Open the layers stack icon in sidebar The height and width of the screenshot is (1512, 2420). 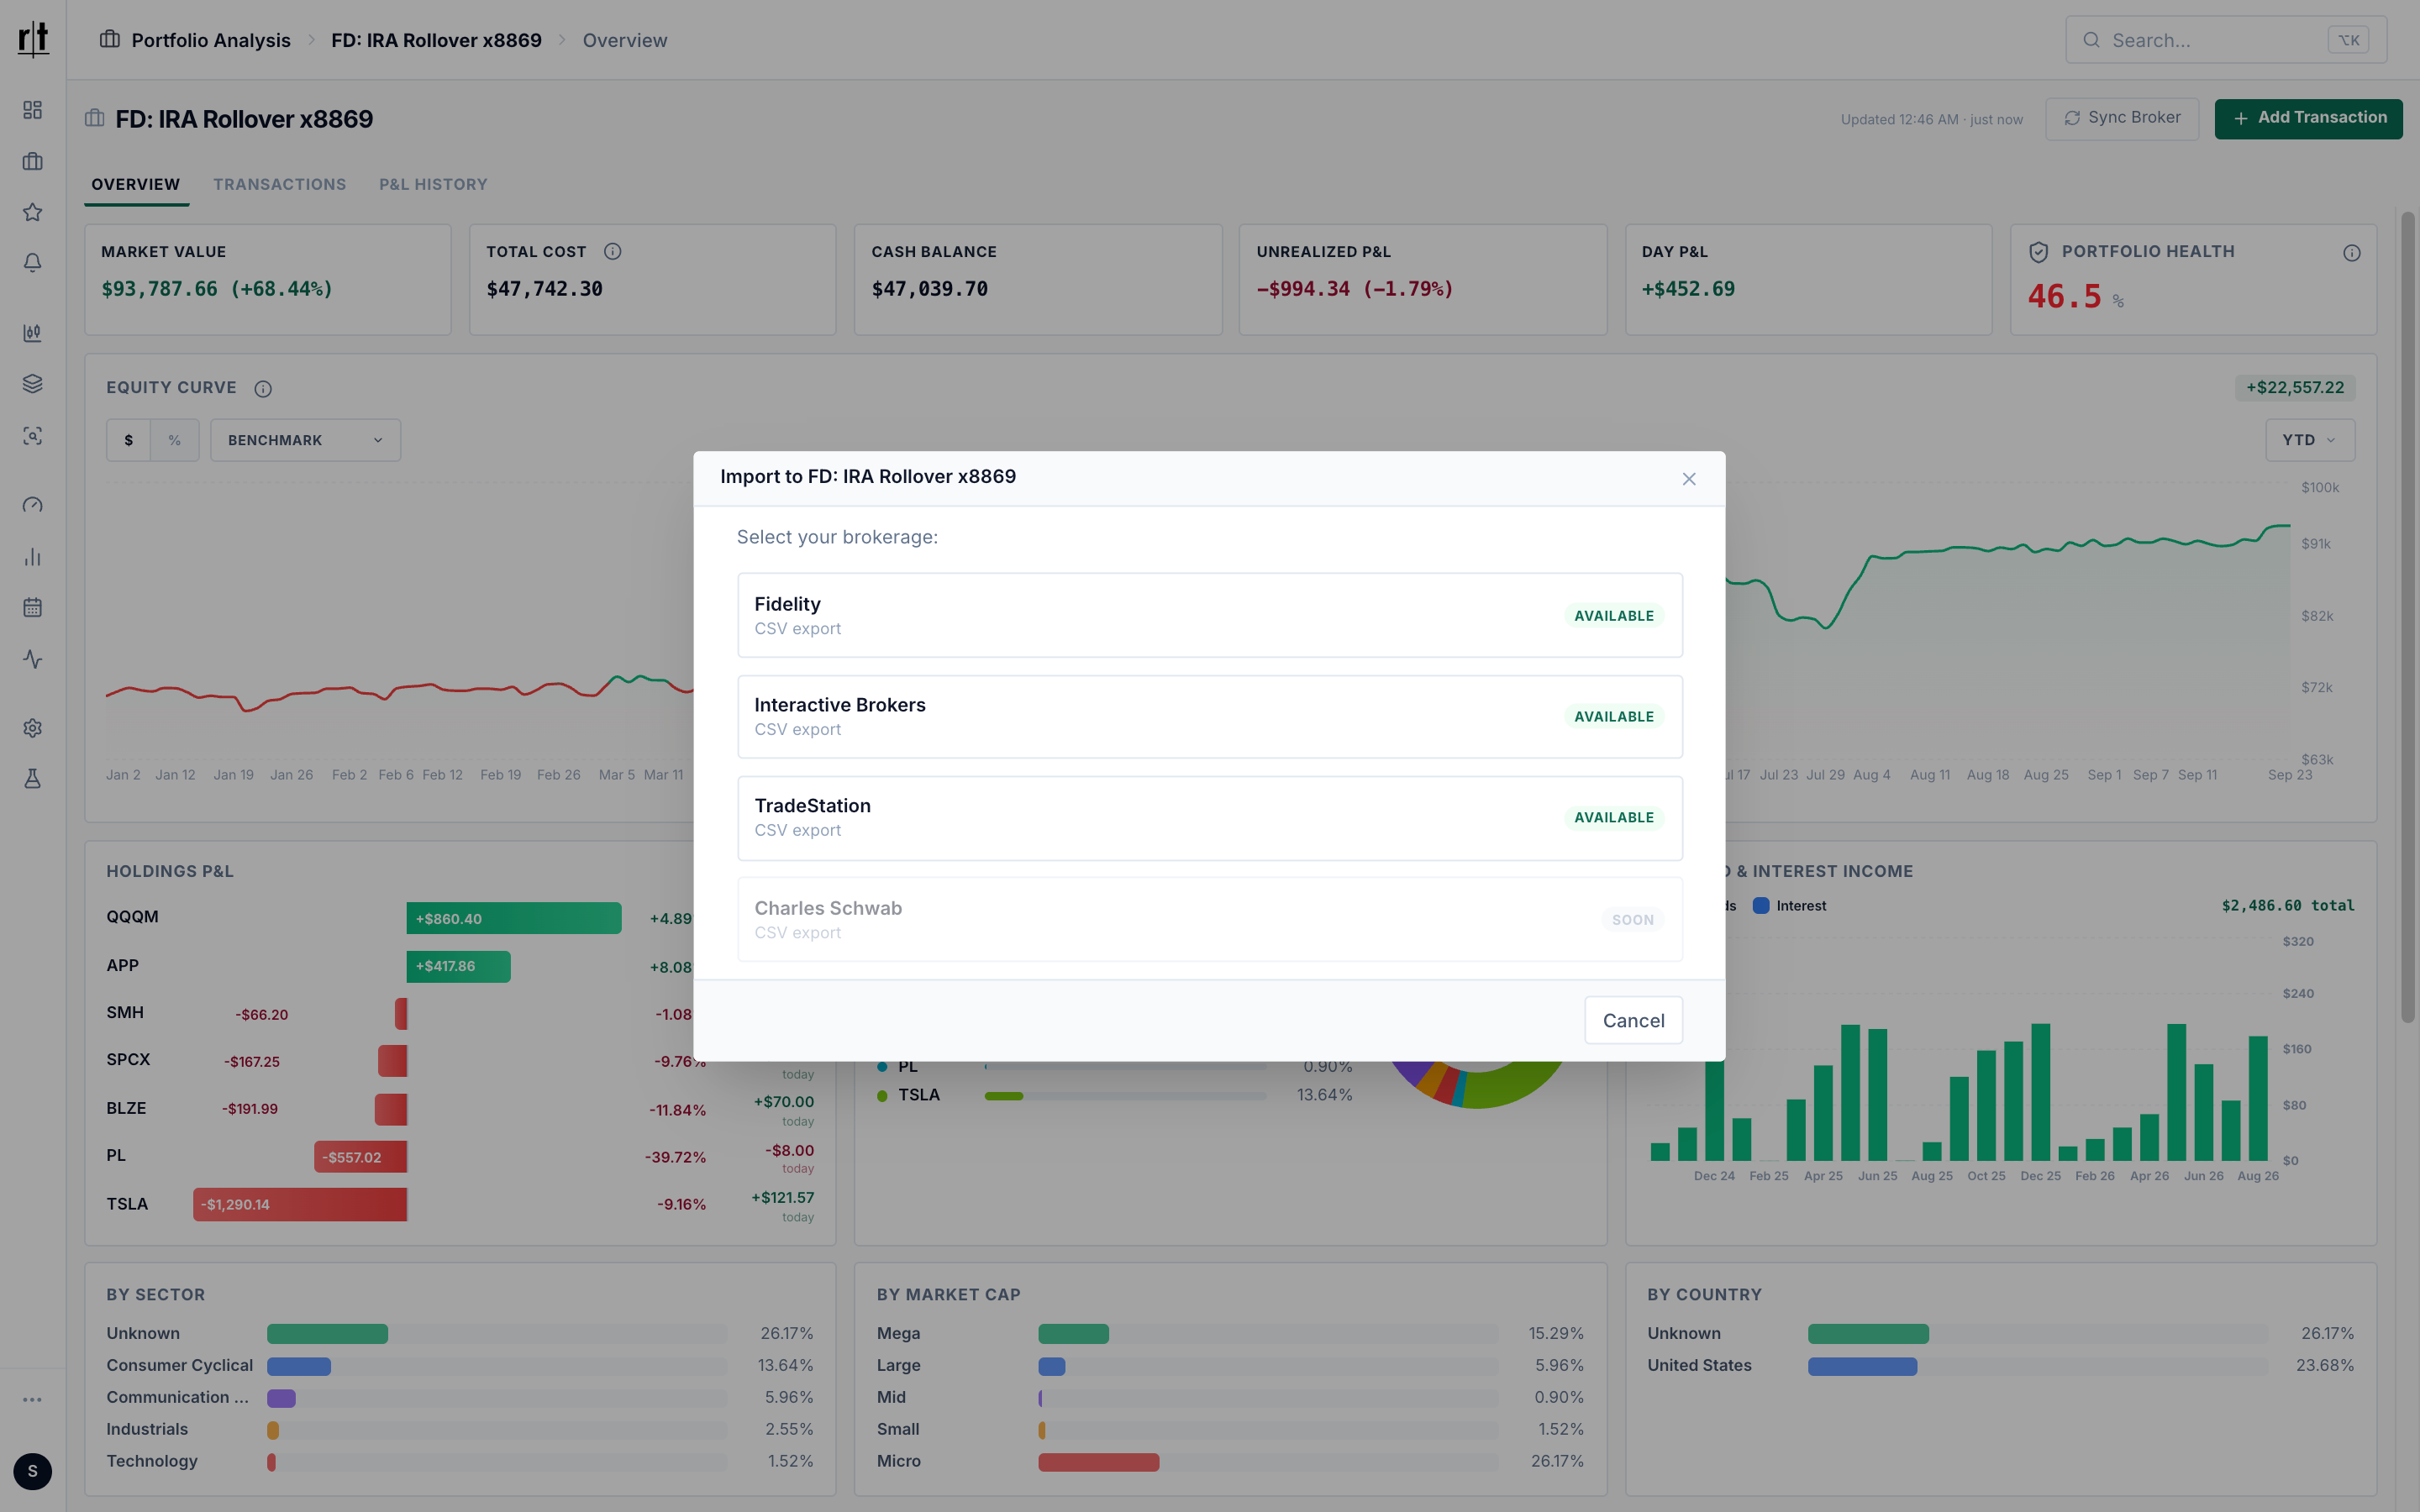(x=33, y=384)
